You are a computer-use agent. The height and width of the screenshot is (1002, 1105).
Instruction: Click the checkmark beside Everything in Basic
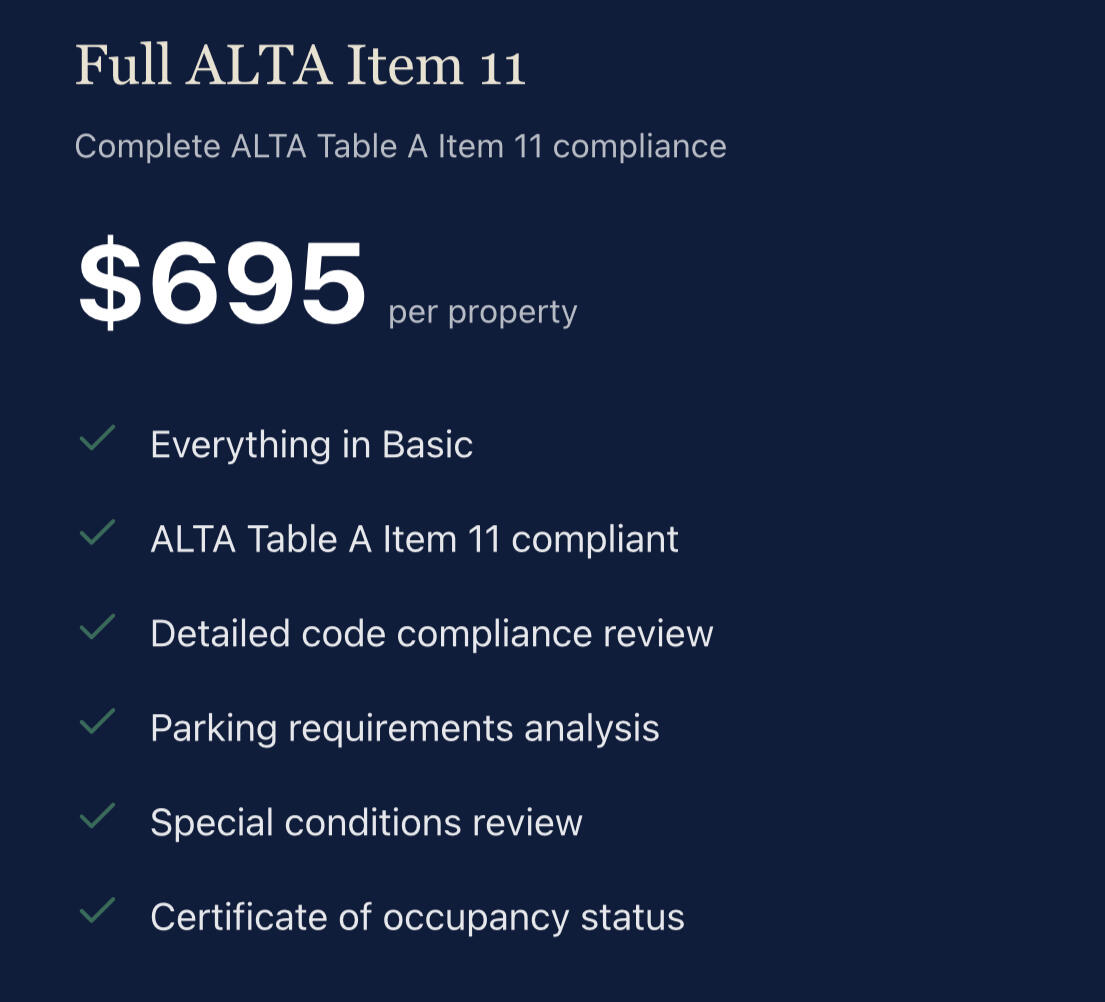coord(97,439)
